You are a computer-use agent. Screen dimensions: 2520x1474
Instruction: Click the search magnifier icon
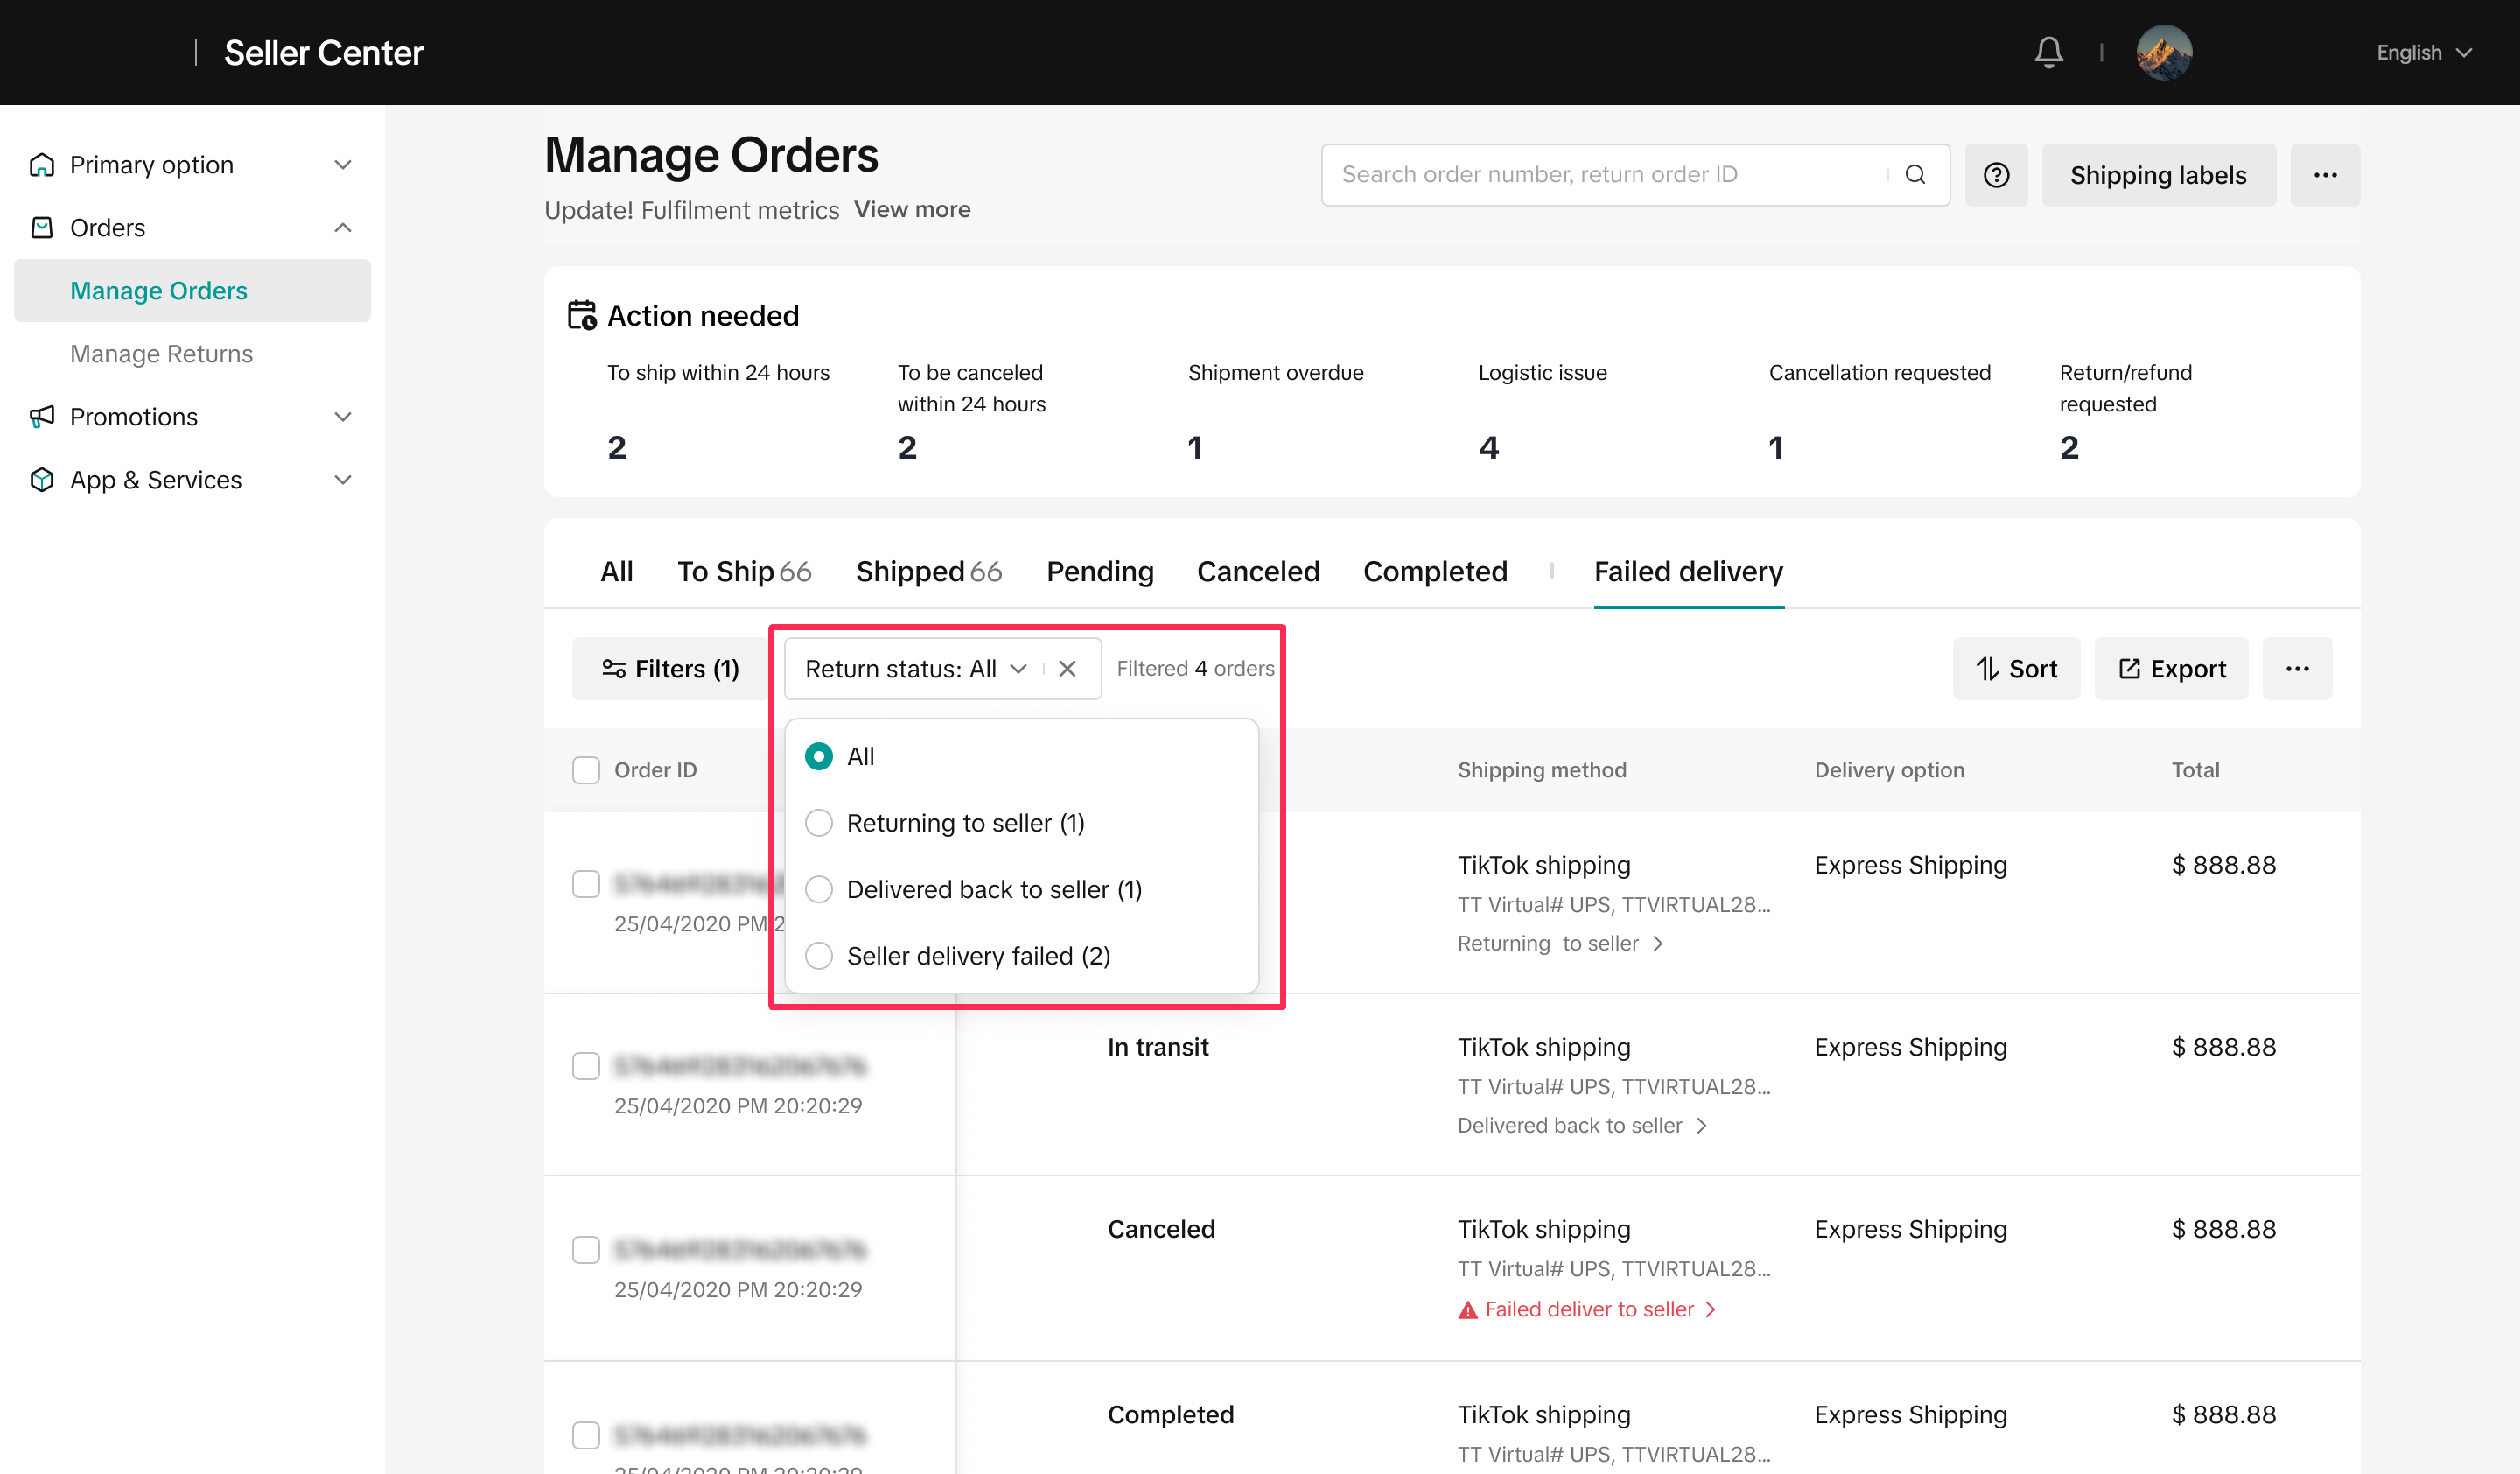click(x=1914, y=175)
